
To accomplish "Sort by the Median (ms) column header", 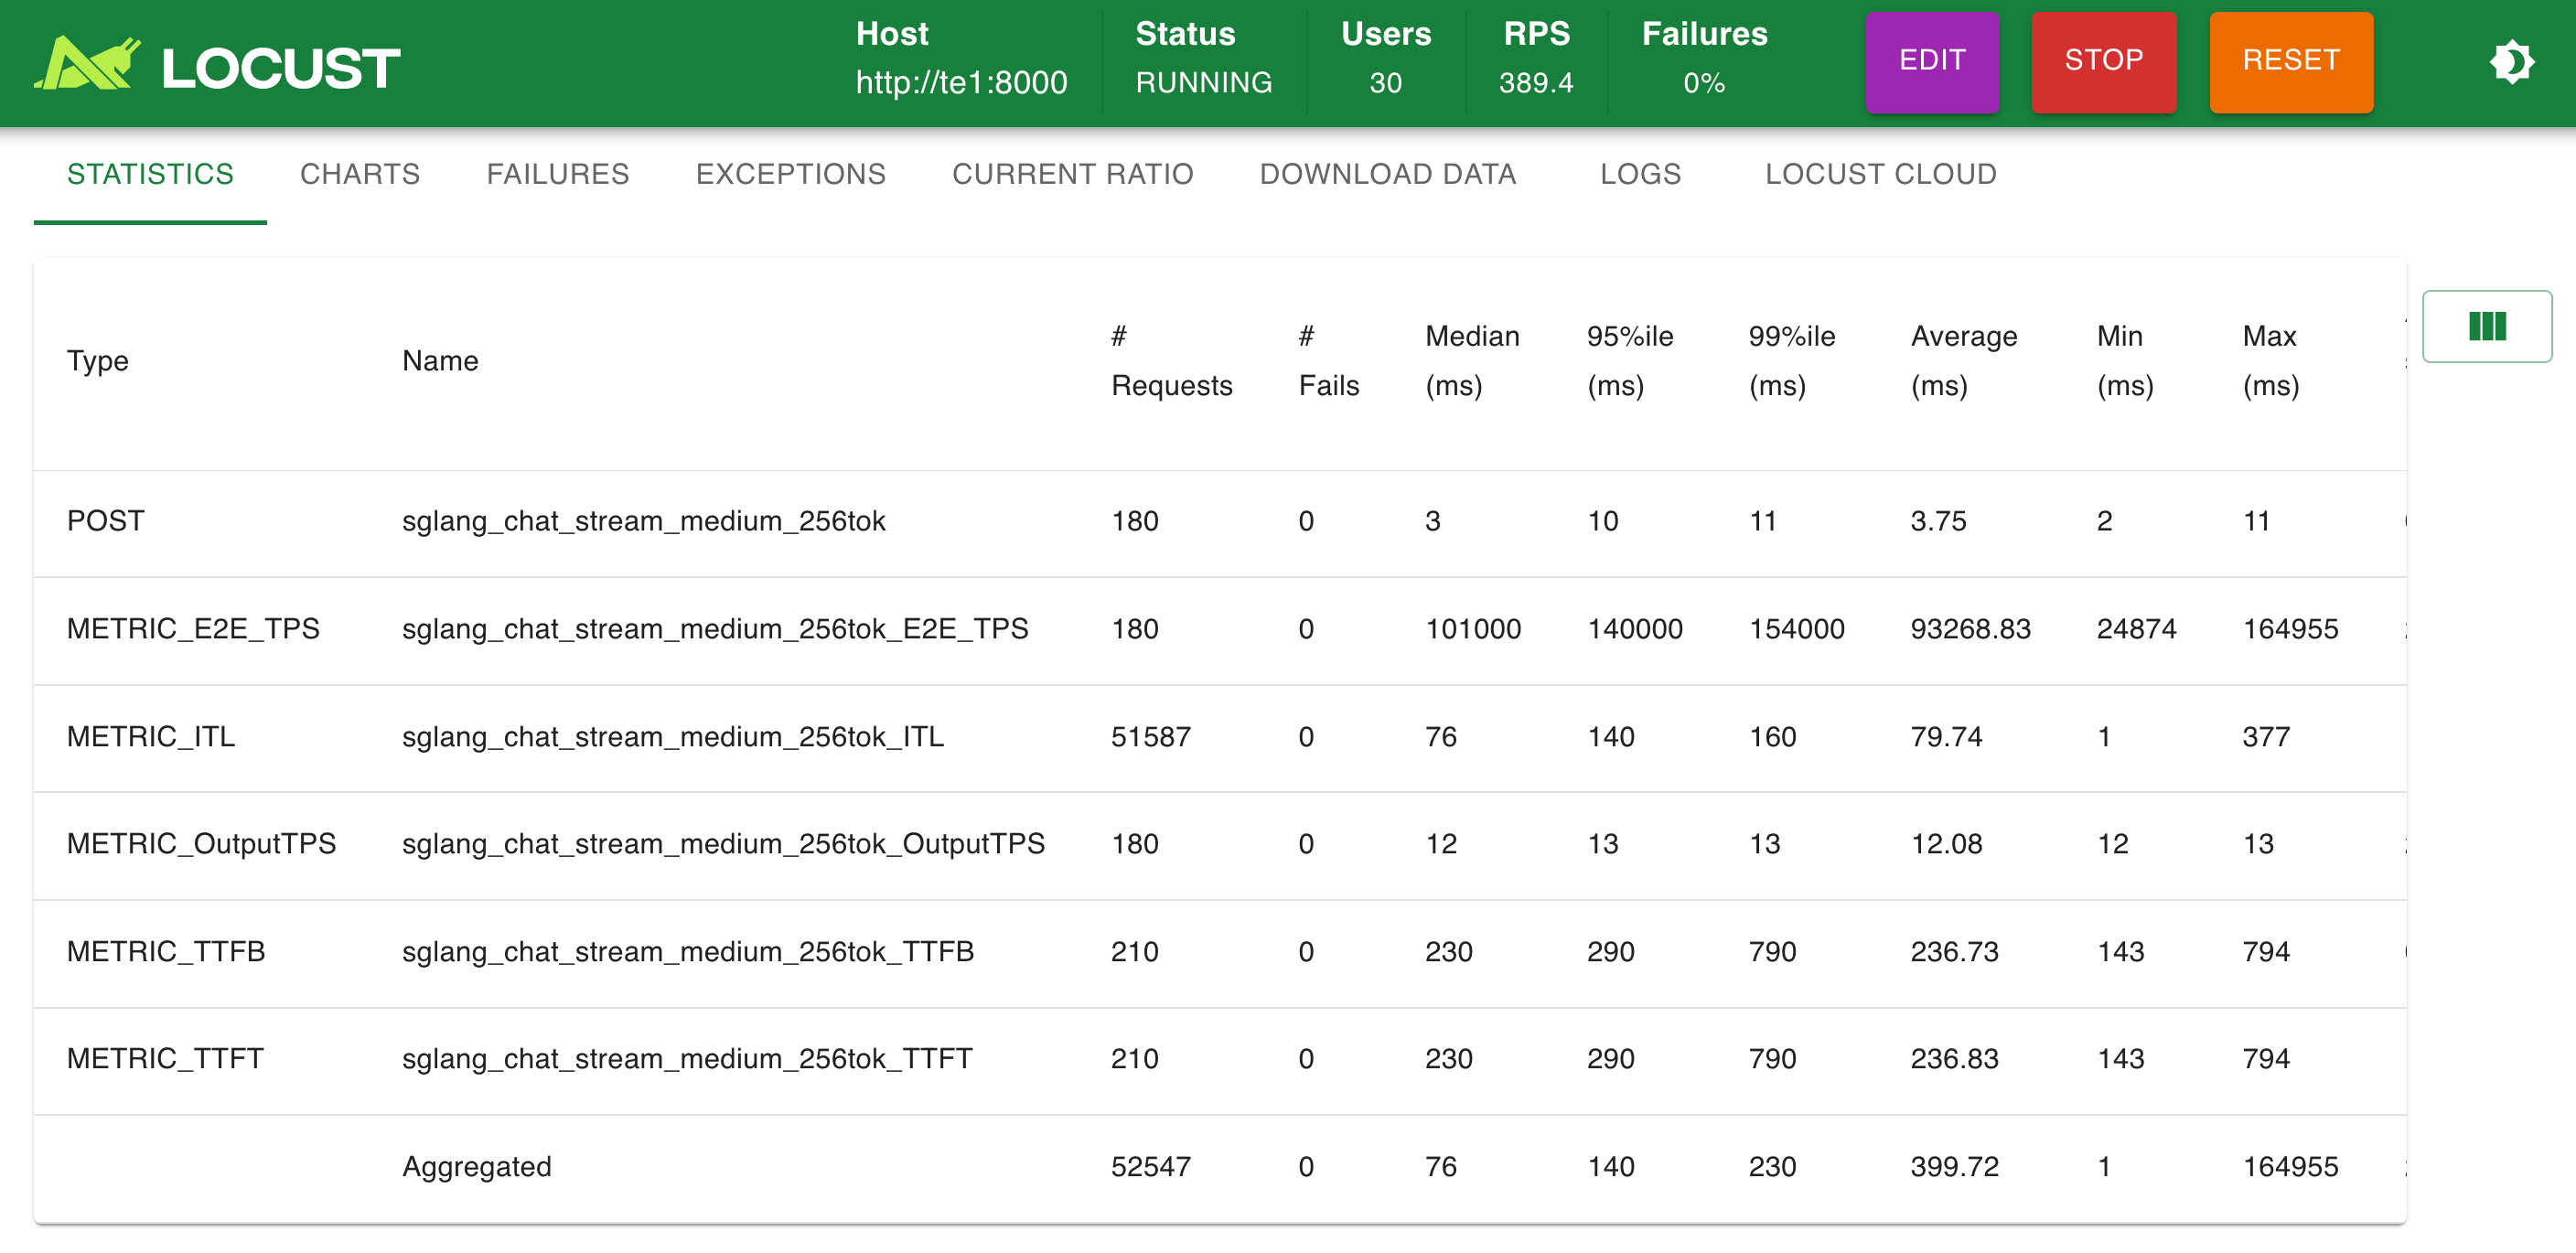I will (x=1471, y=361).
